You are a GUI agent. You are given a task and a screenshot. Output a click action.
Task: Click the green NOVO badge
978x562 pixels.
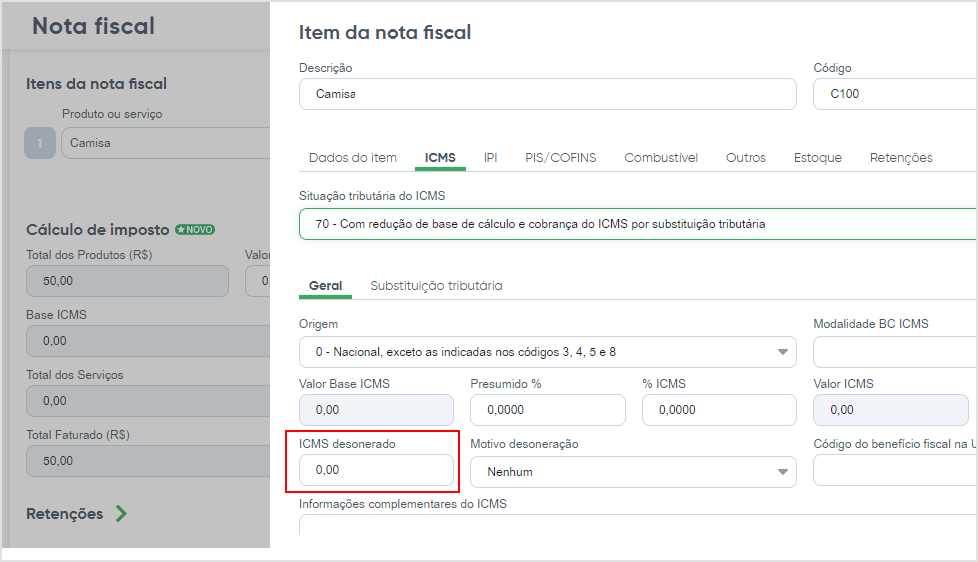[195, 230]
